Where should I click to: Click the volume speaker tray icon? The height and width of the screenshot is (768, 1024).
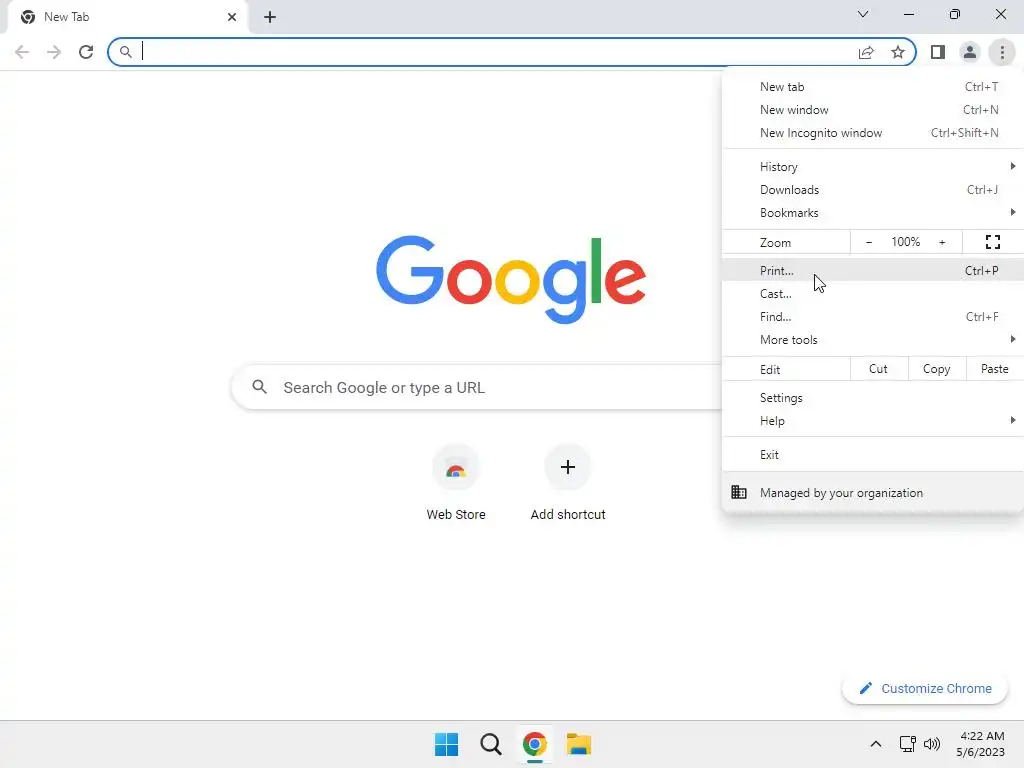click(x=932, y=744)
